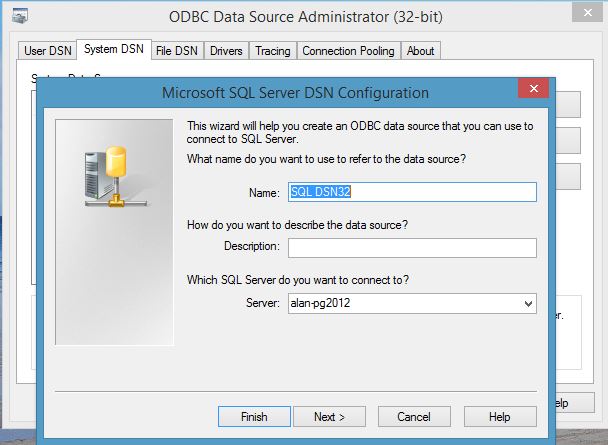Click Next to continue the wizard
This screenshot has width=608, height=445.
tap(329, 416)
